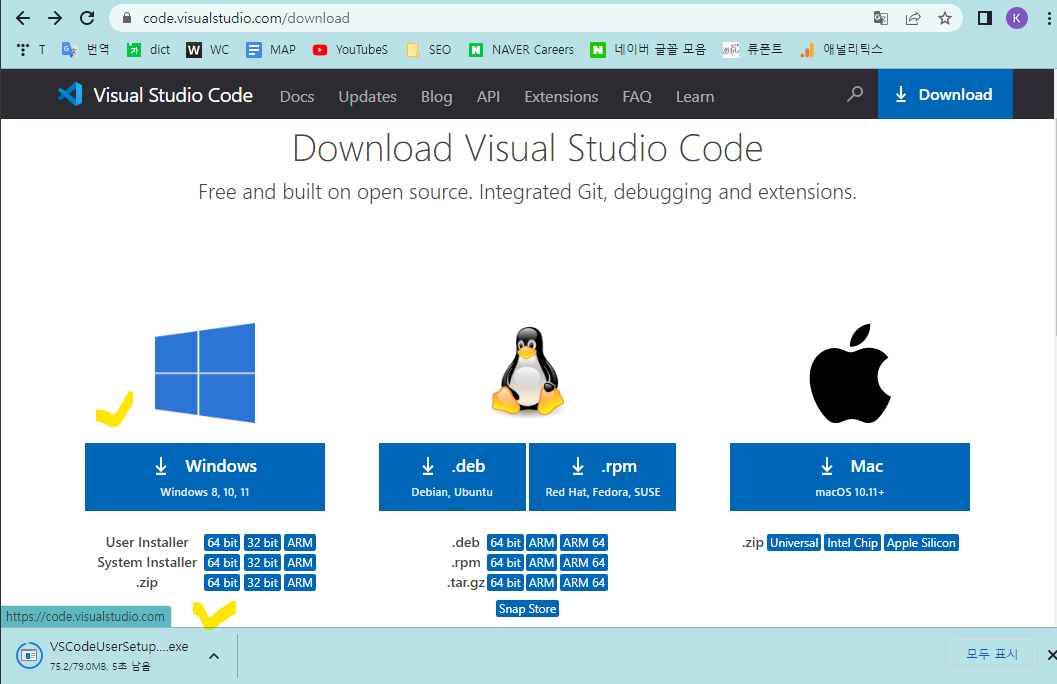Click the 모두 표시 show all button
1057x684 pixels.
(x=992, y=654)
